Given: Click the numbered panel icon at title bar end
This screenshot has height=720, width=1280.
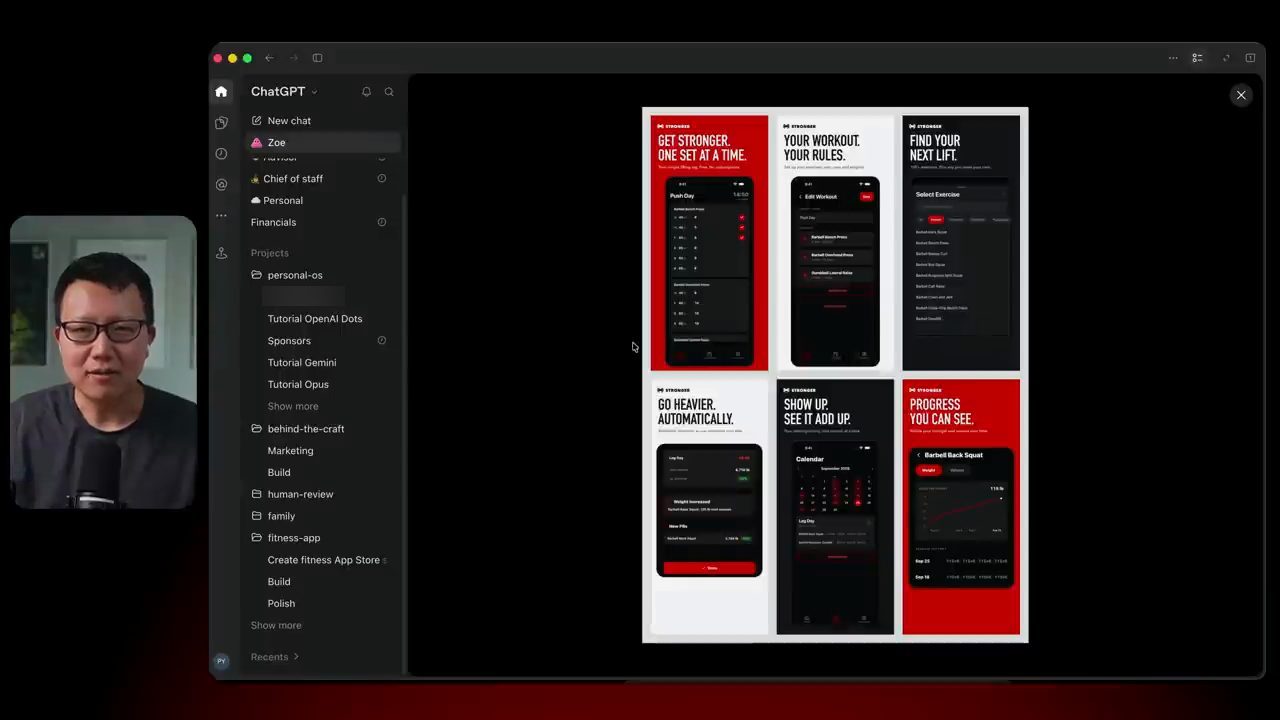Looking at the screenshot, I should 1250,58.
